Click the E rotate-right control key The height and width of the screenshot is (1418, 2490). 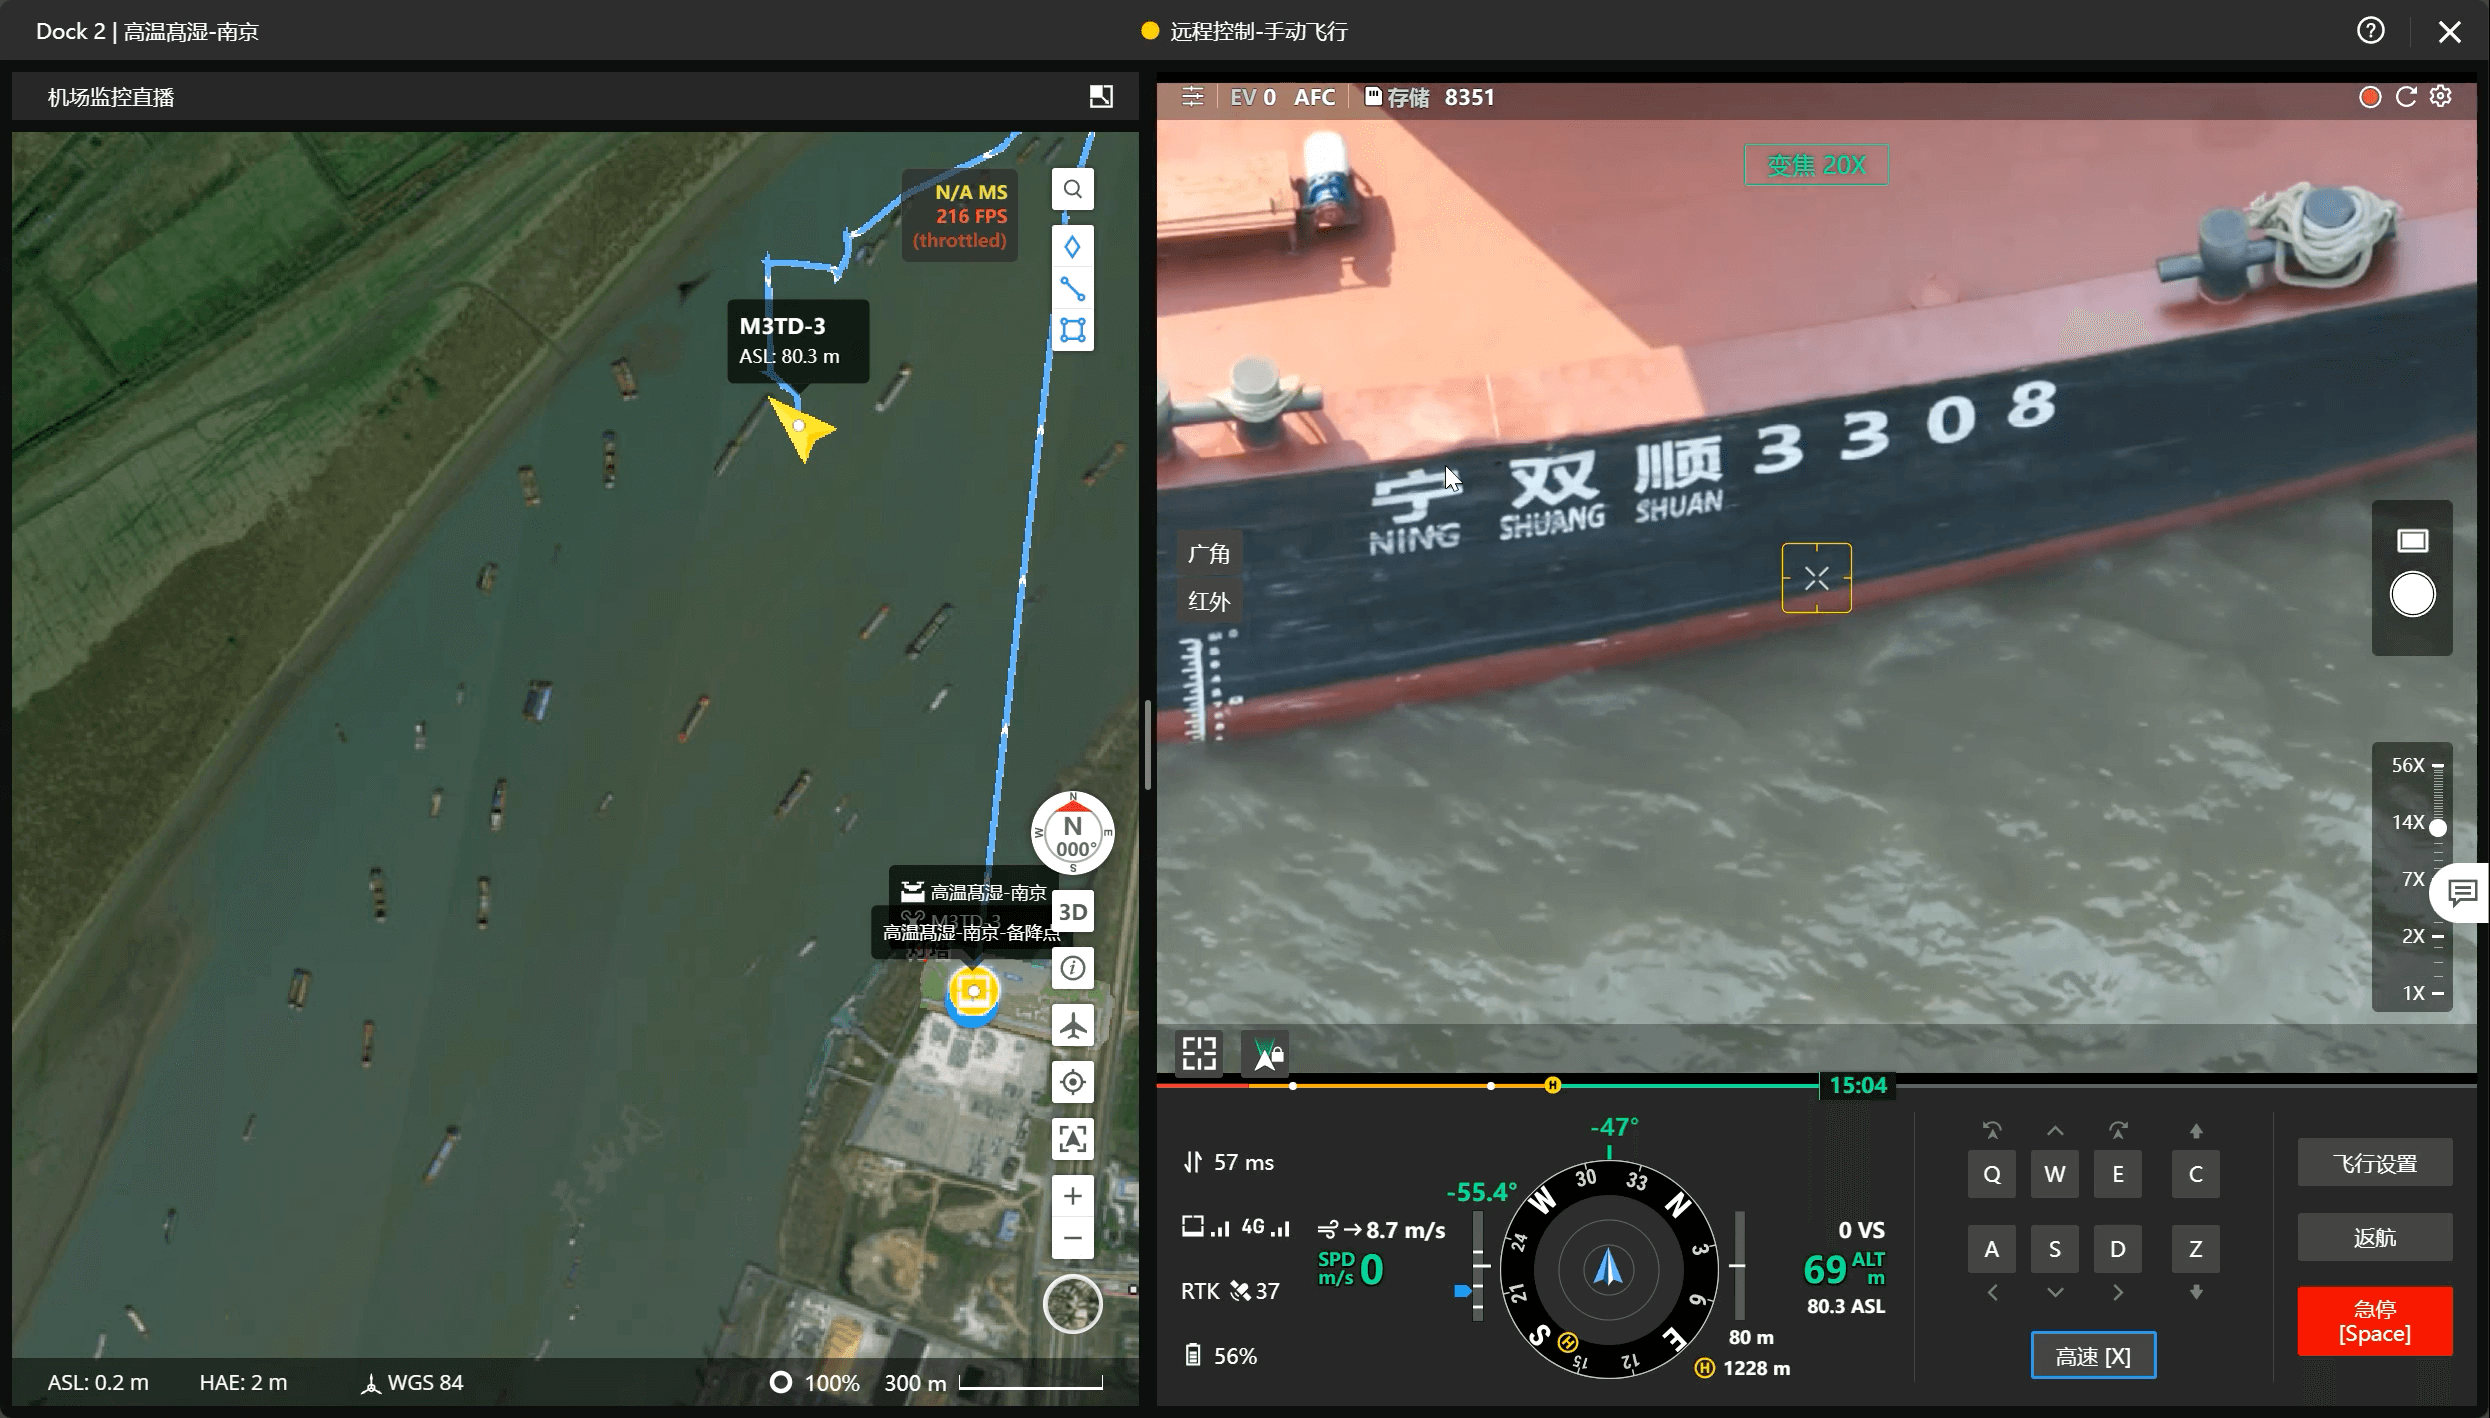coord(2117,1174)
